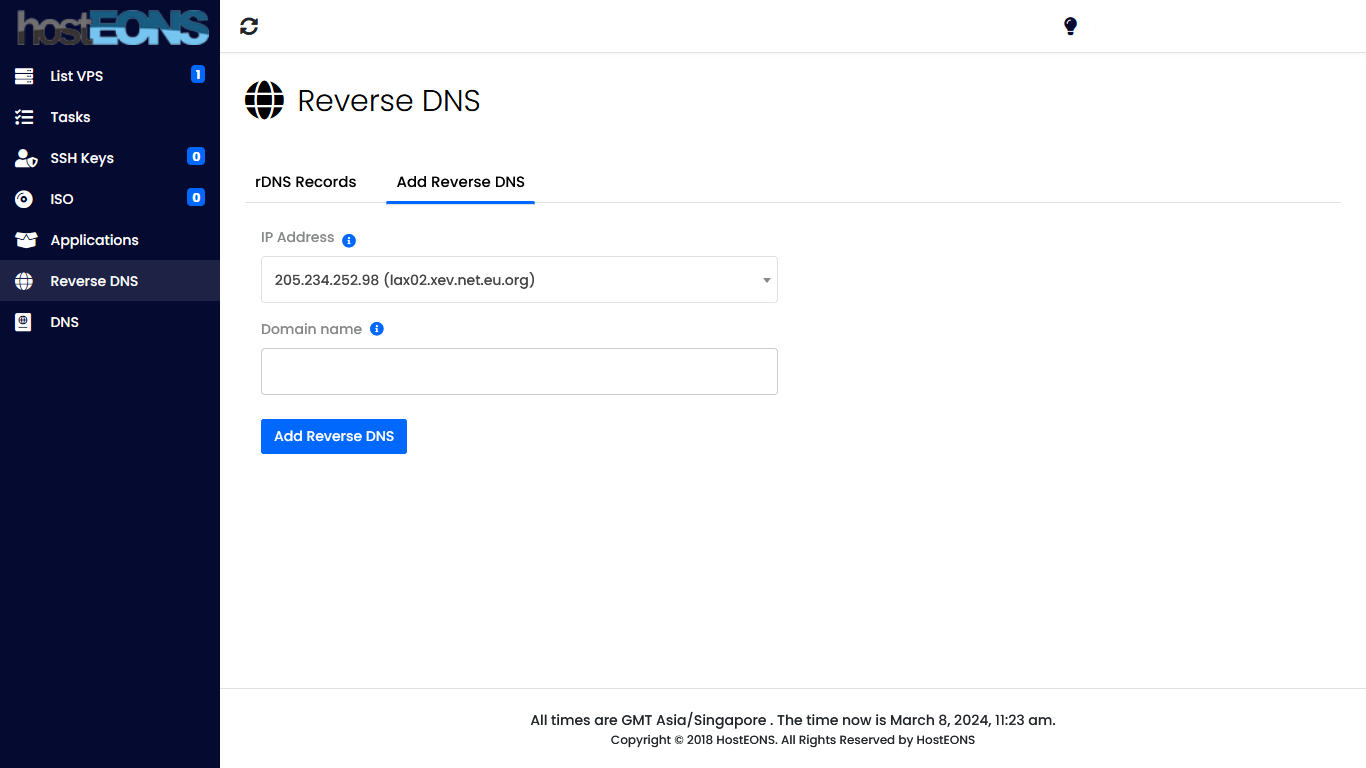Switch to the rDNS Records tab

(x=306, y=182)
